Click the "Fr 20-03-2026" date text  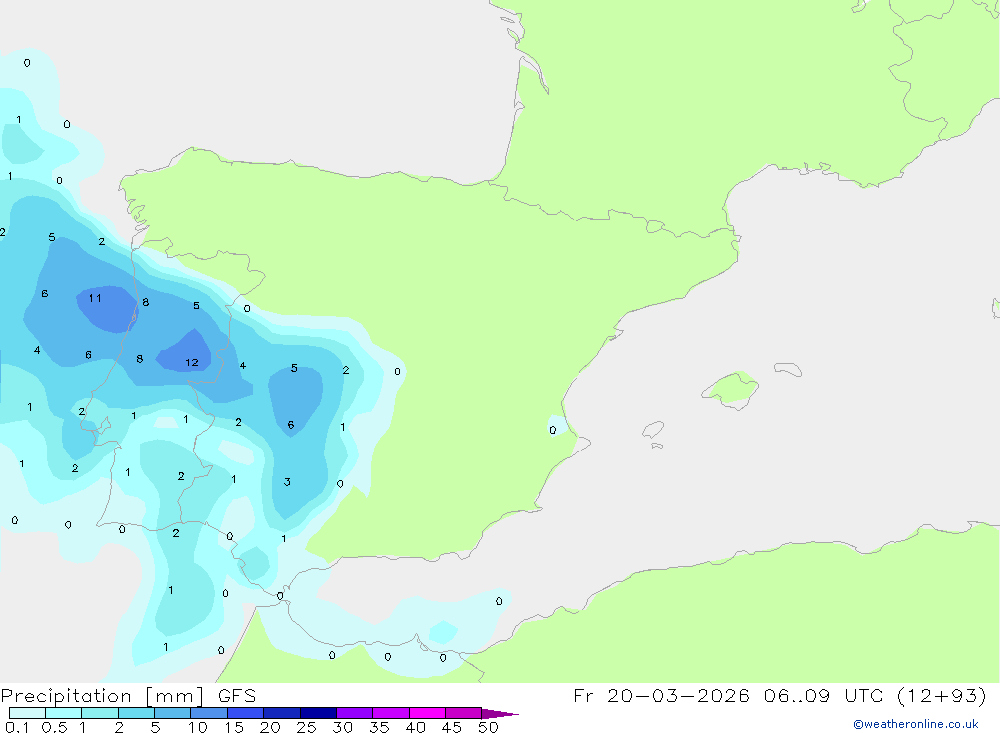(x=661, y=695)
